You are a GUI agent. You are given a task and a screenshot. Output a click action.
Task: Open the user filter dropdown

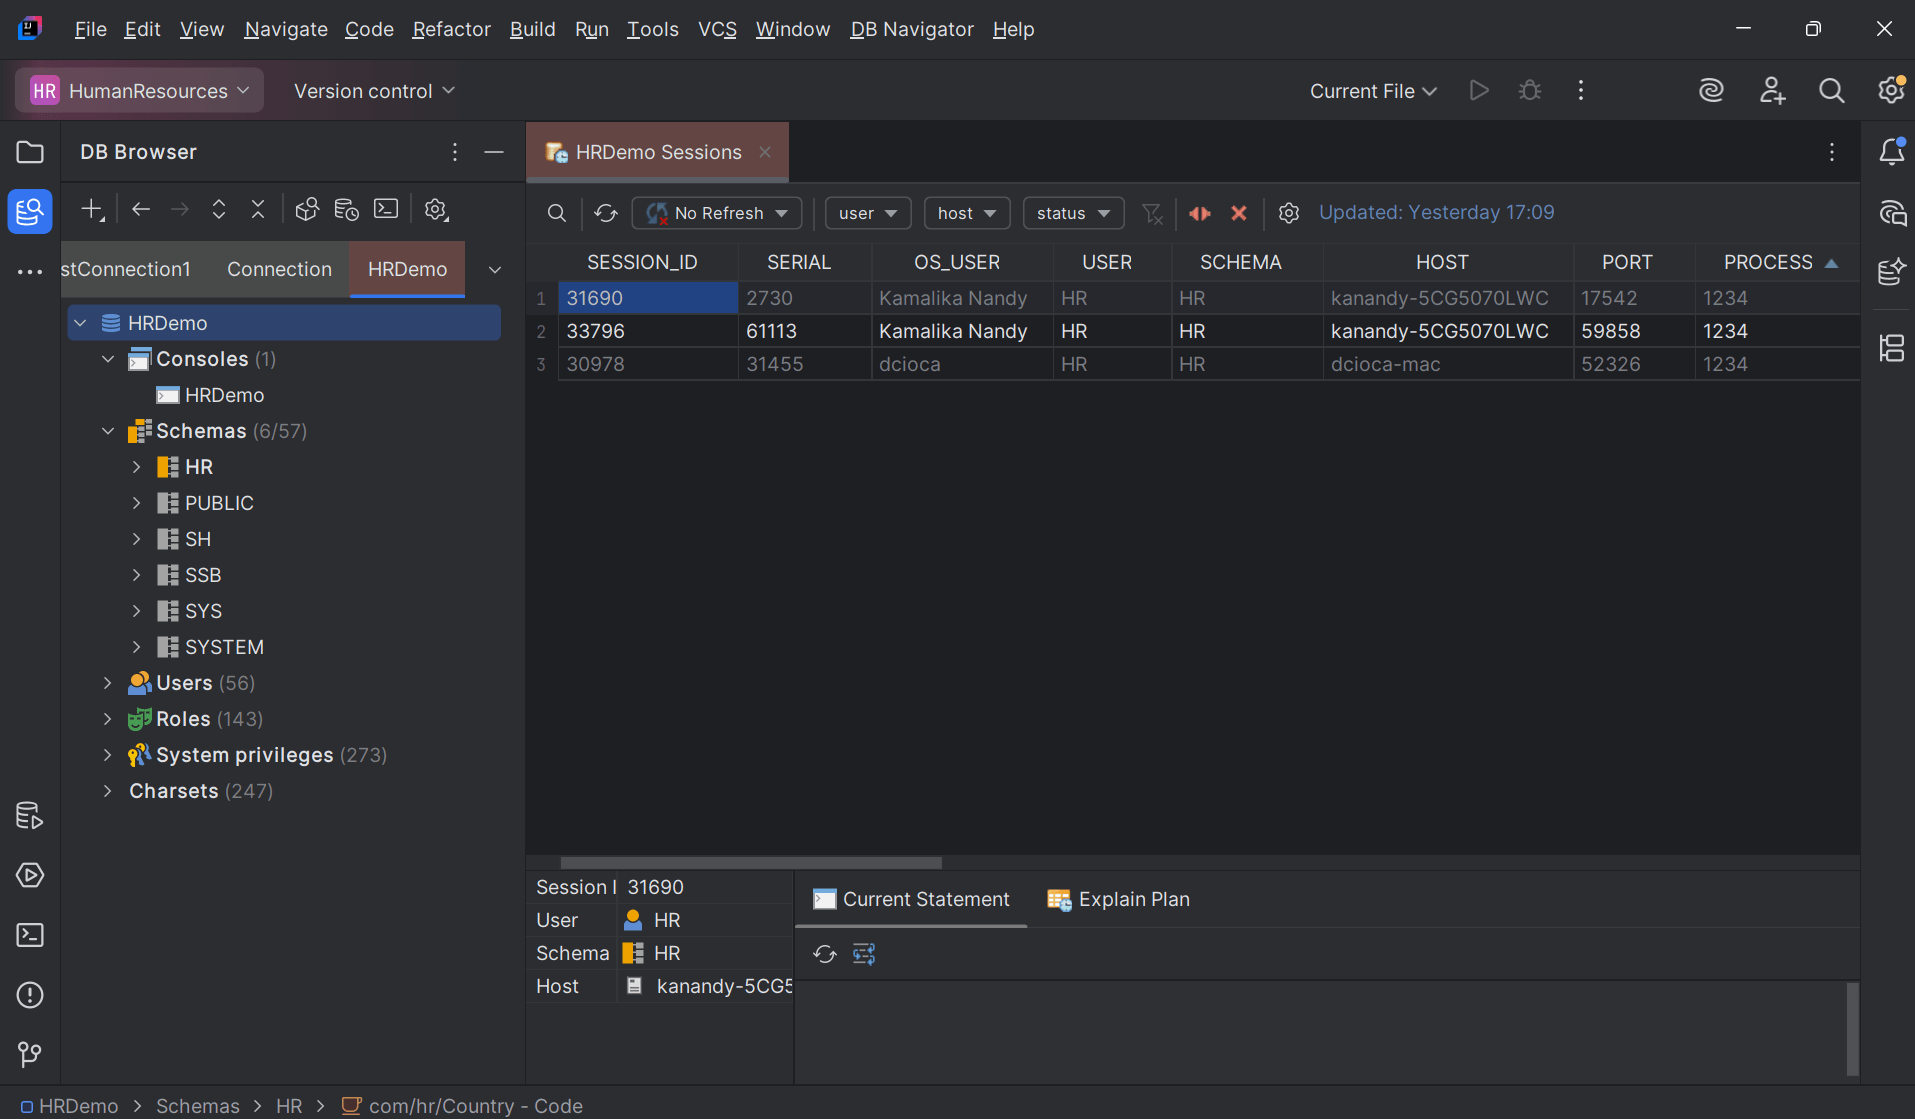coord(866,213)
